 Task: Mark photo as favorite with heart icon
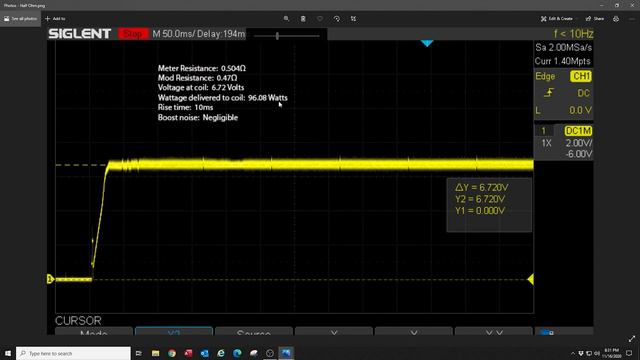click(320, 19)
